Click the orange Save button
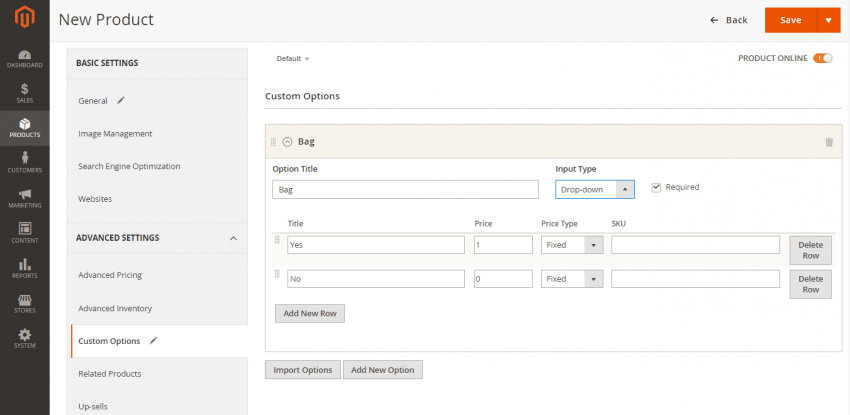This screenshot has height=415, width=850. click(x=790, y=20)
